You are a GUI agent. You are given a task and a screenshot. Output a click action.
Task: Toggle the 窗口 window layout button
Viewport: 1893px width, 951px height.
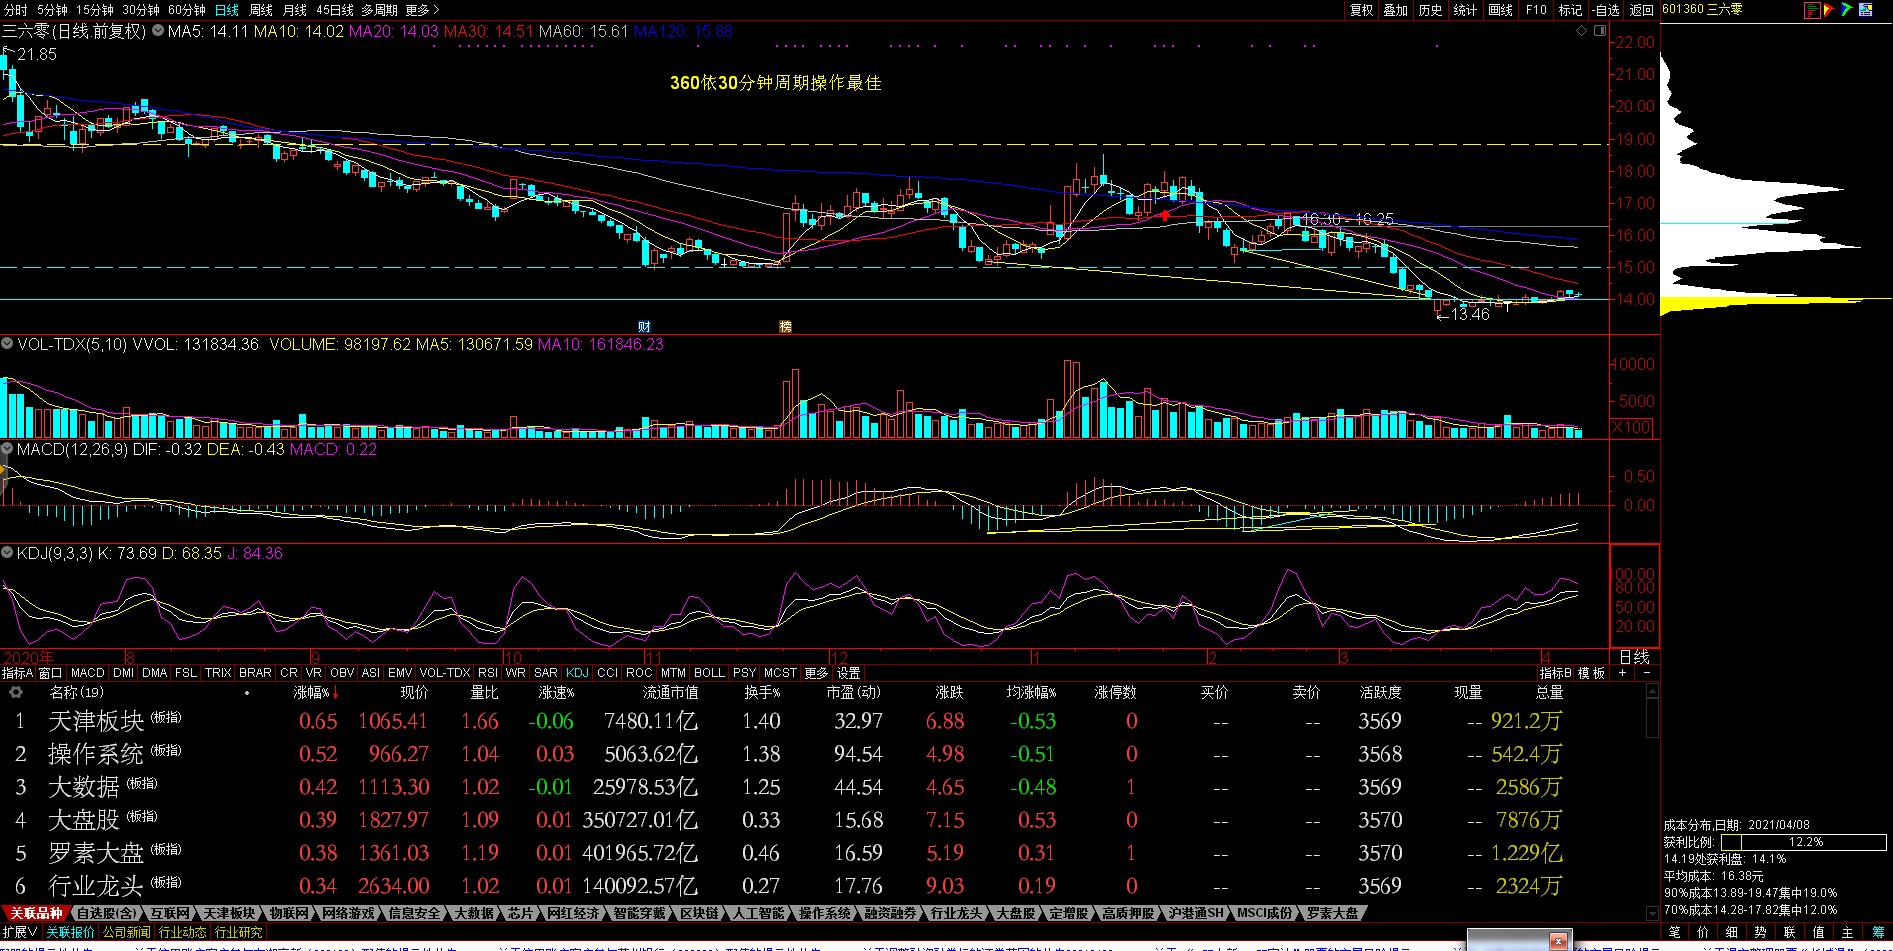(50, 673)
